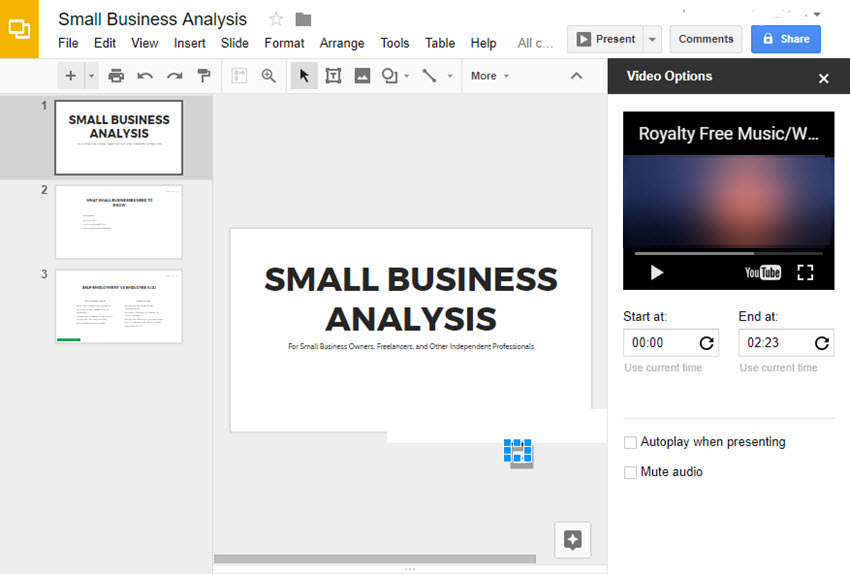
Task: Click the Small Business Analysis slide title
Action: [x=411, y=299]
